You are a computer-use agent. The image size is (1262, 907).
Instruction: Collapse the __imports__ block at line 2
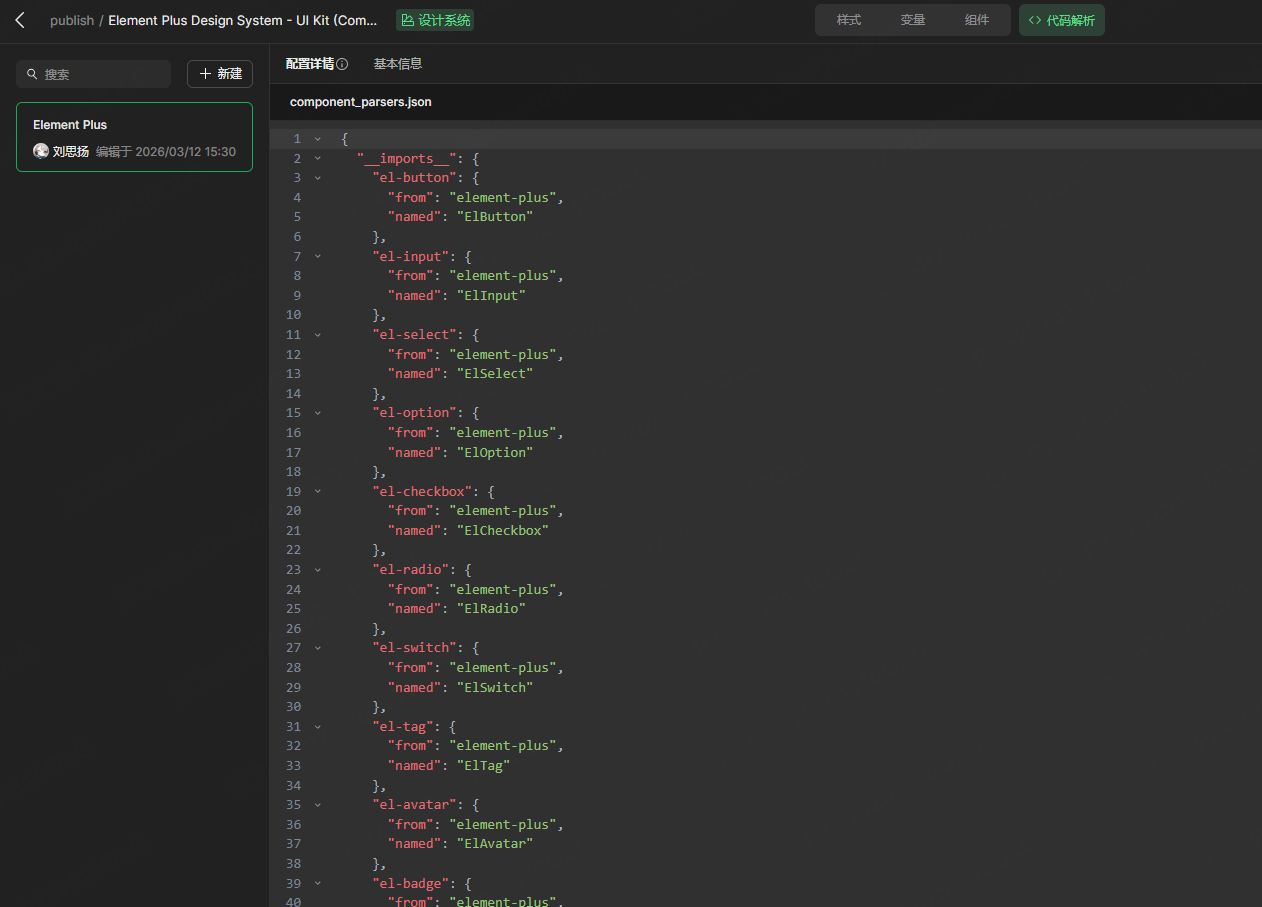click(318, 158)
